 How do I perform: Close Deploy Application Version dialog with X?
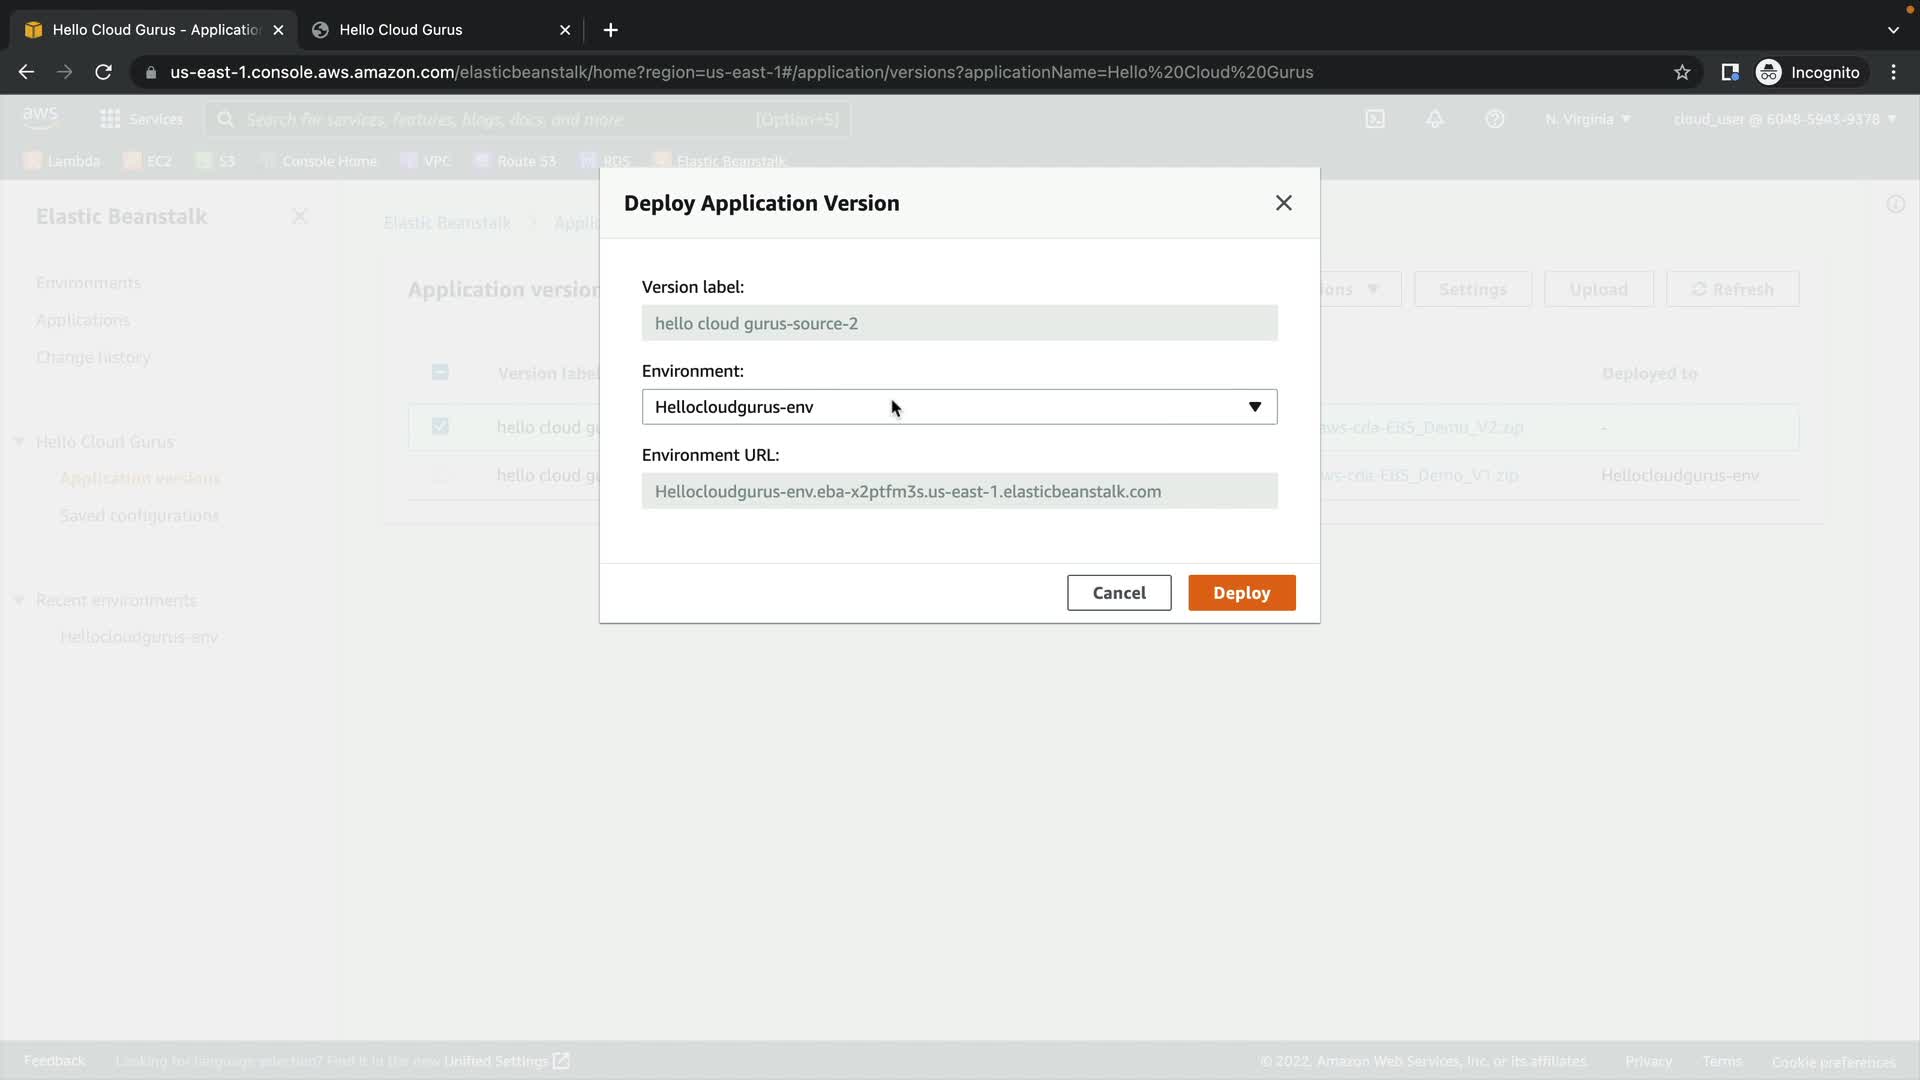point(1283,203)
